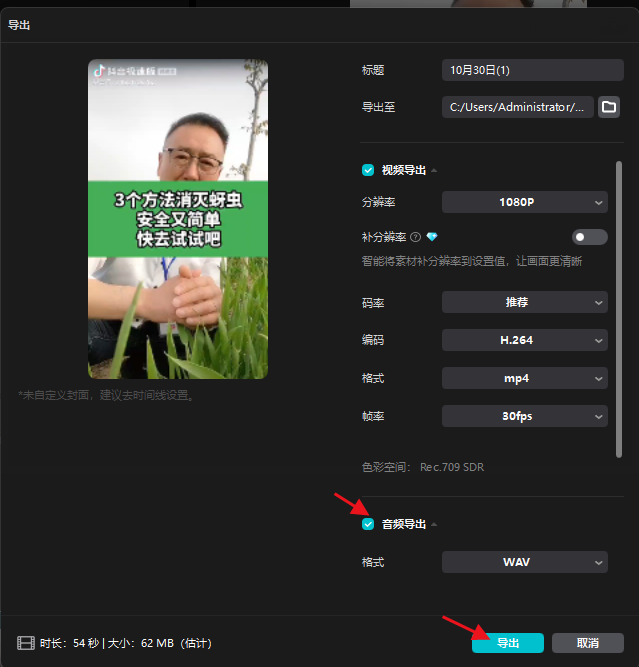
Task: Open the 码率 推荐 dropdown
Action: point(525,302)
